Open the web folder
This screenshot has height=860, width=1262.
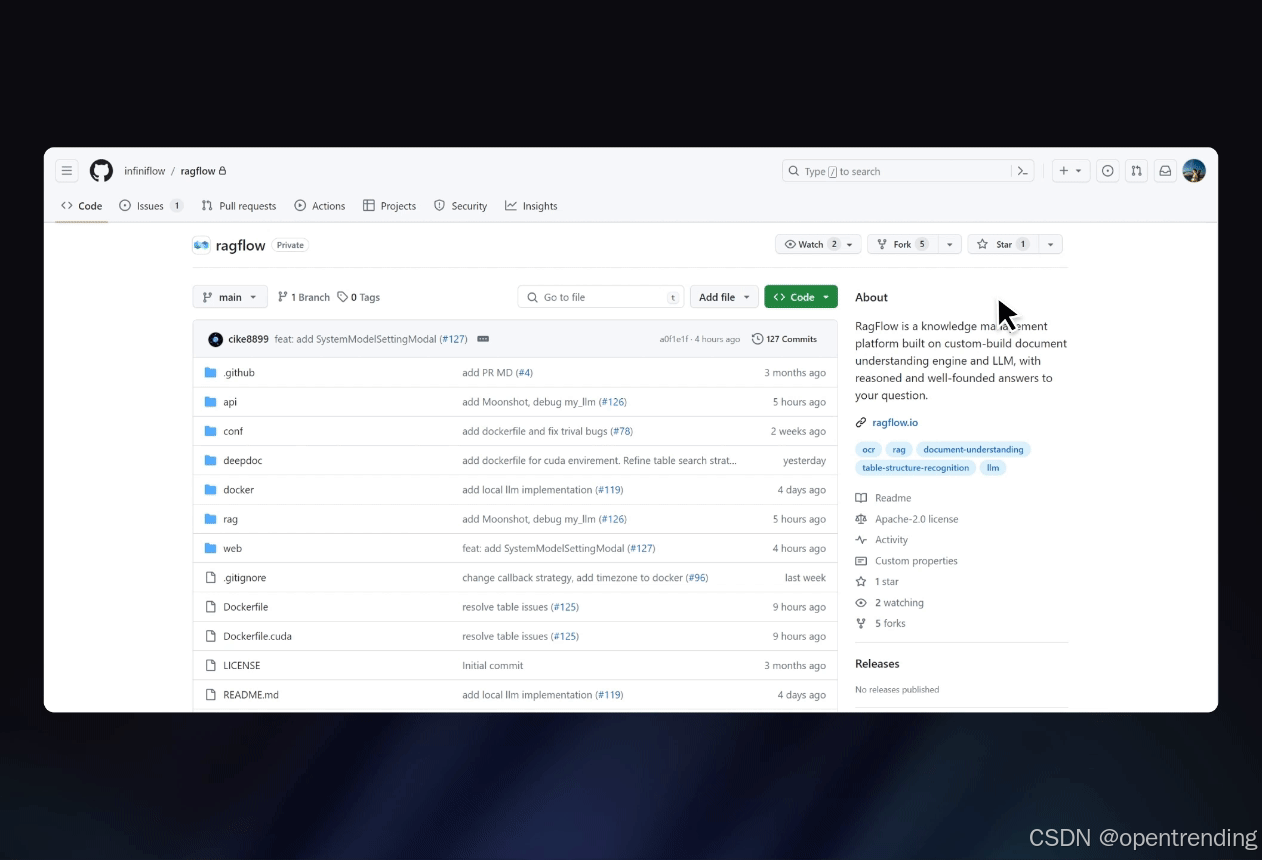click(232, 548)
